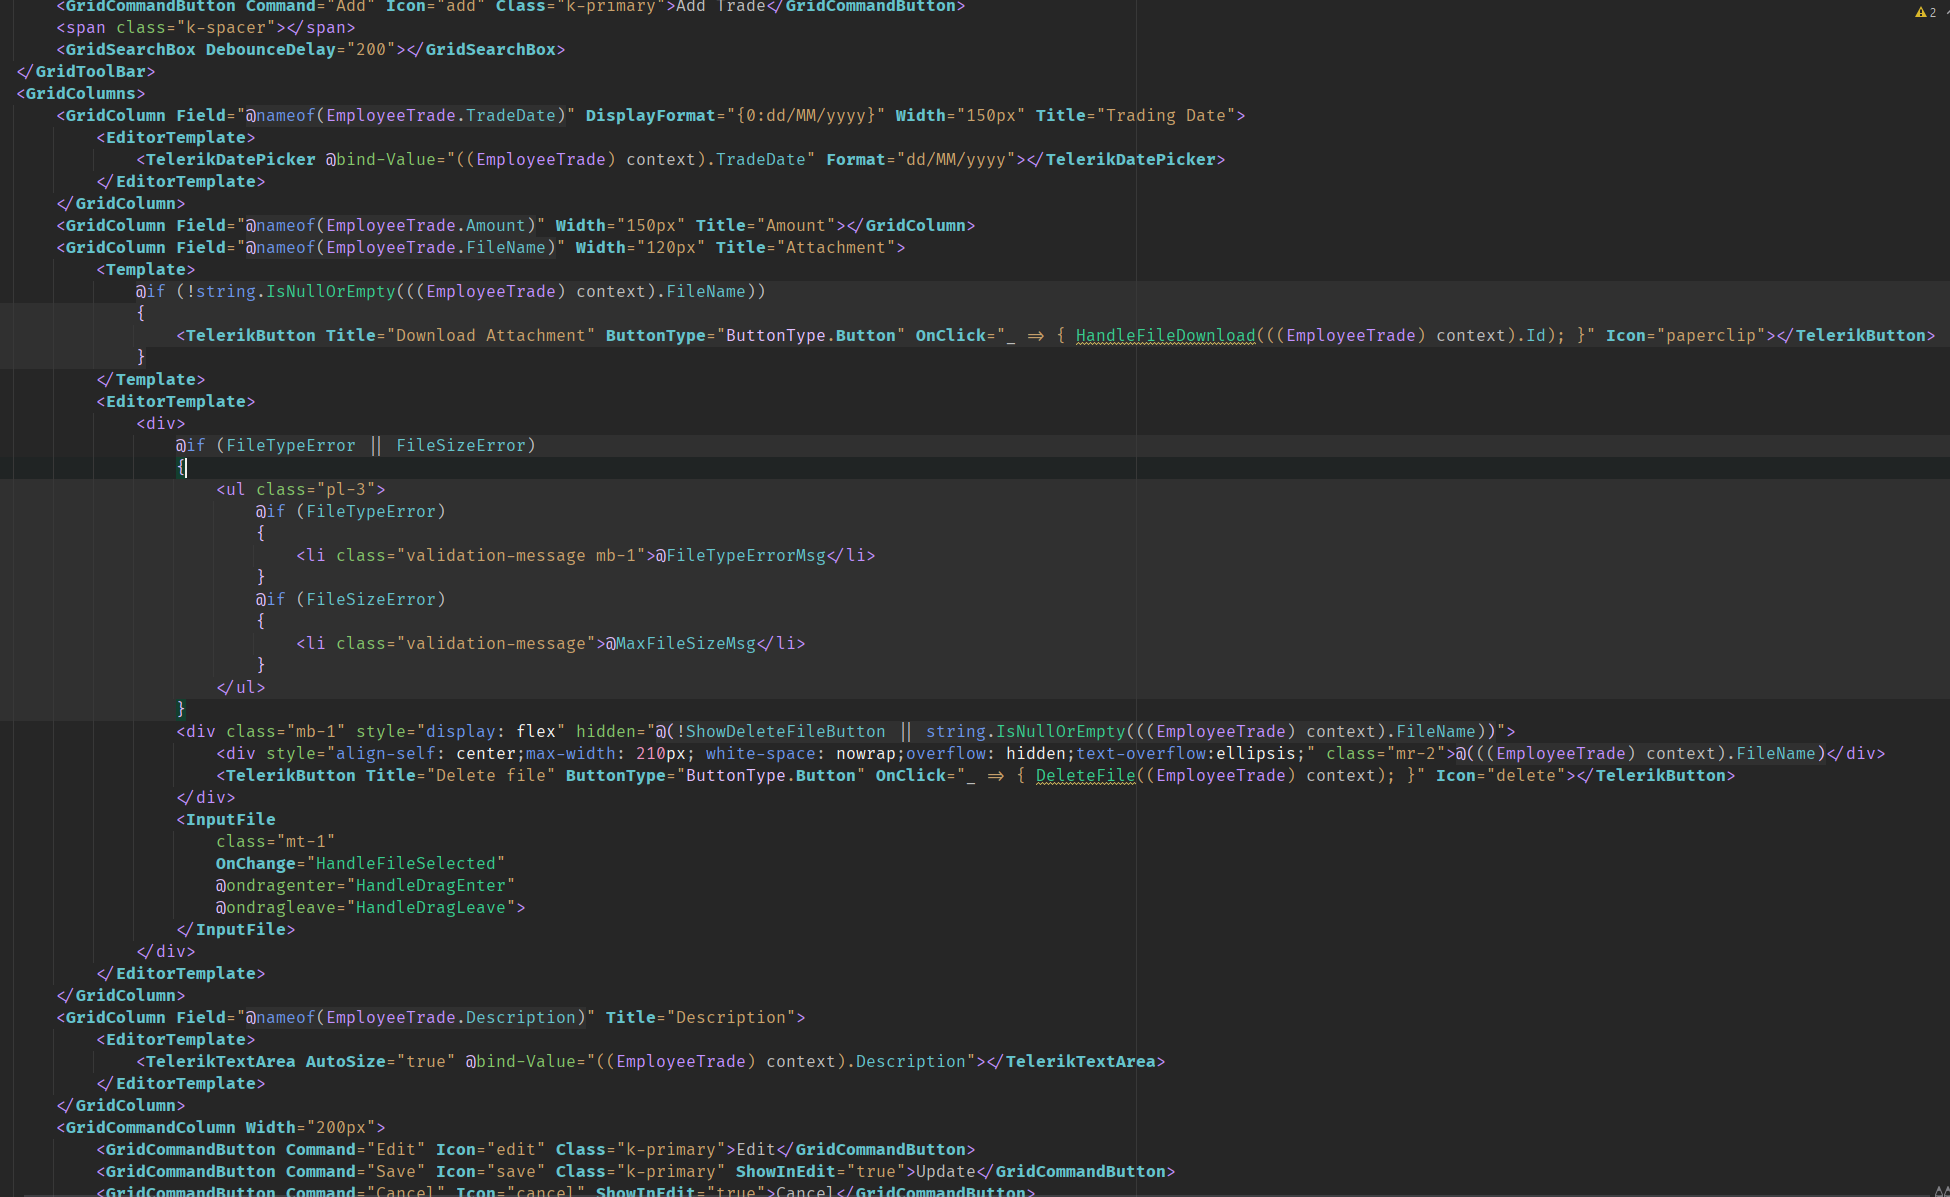The height and width of the screenshot is (1197, 1950).
Task: Click the underlined DeleteFile method reference
Action: pyautogui.click(x=1085, y=775)
